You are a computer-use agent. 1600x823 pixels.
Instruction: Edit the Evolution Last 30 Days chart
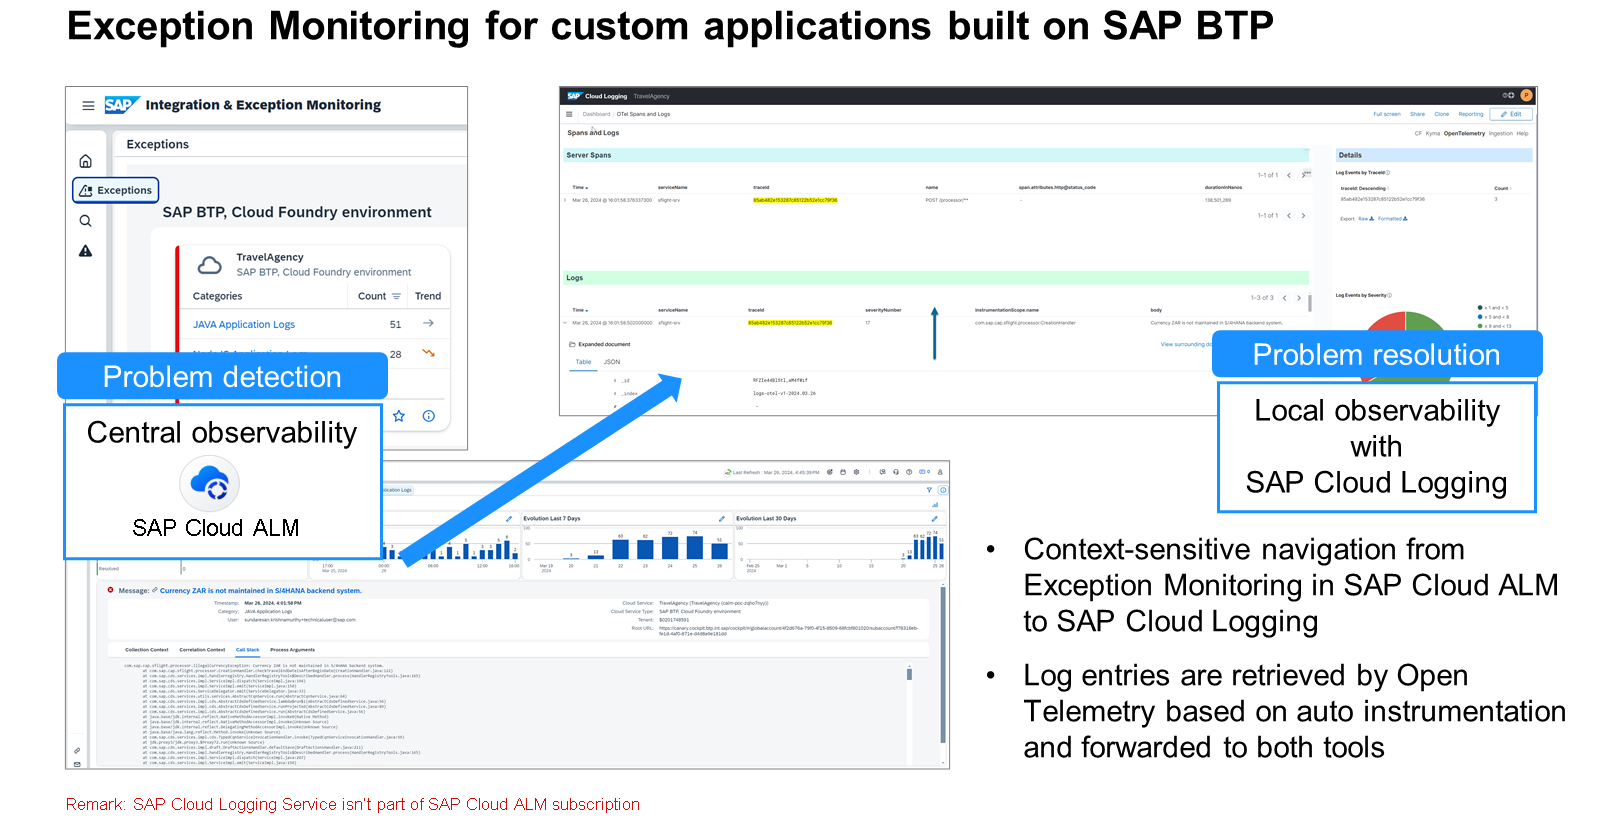(935, 518)
